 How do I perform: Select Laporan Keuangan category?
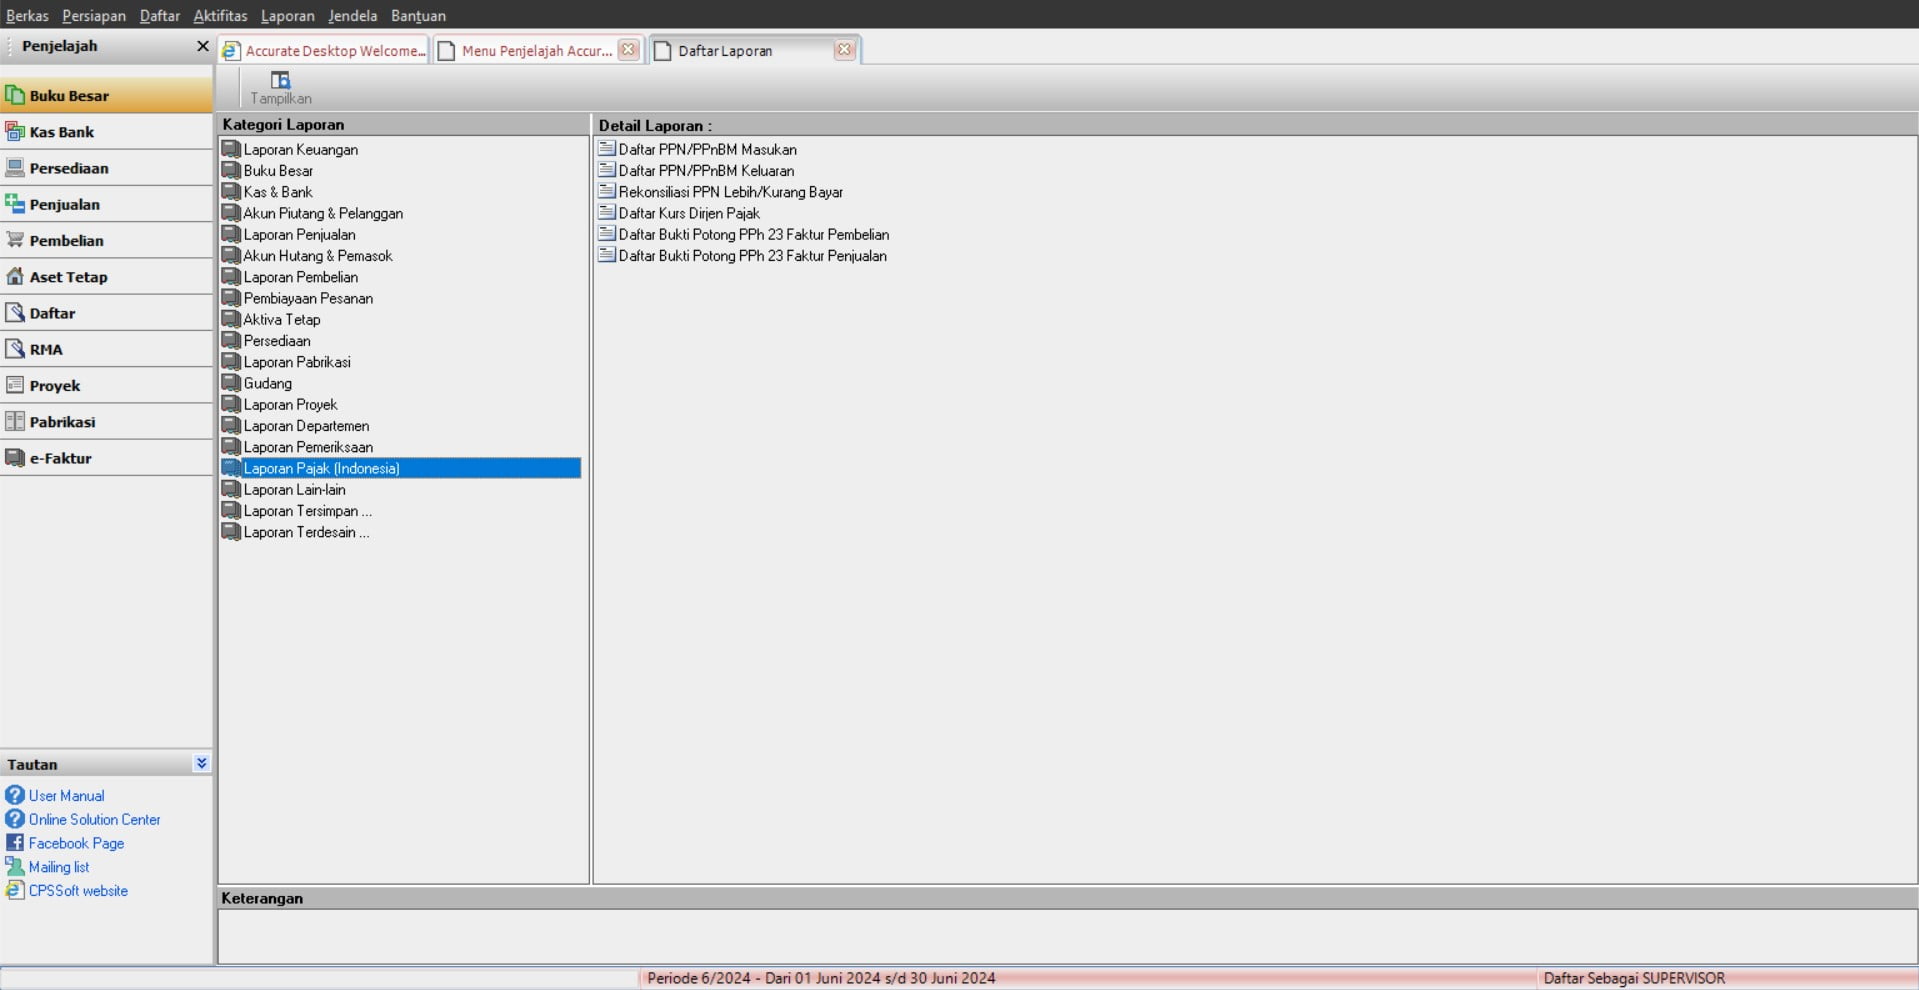pos(300,150)
